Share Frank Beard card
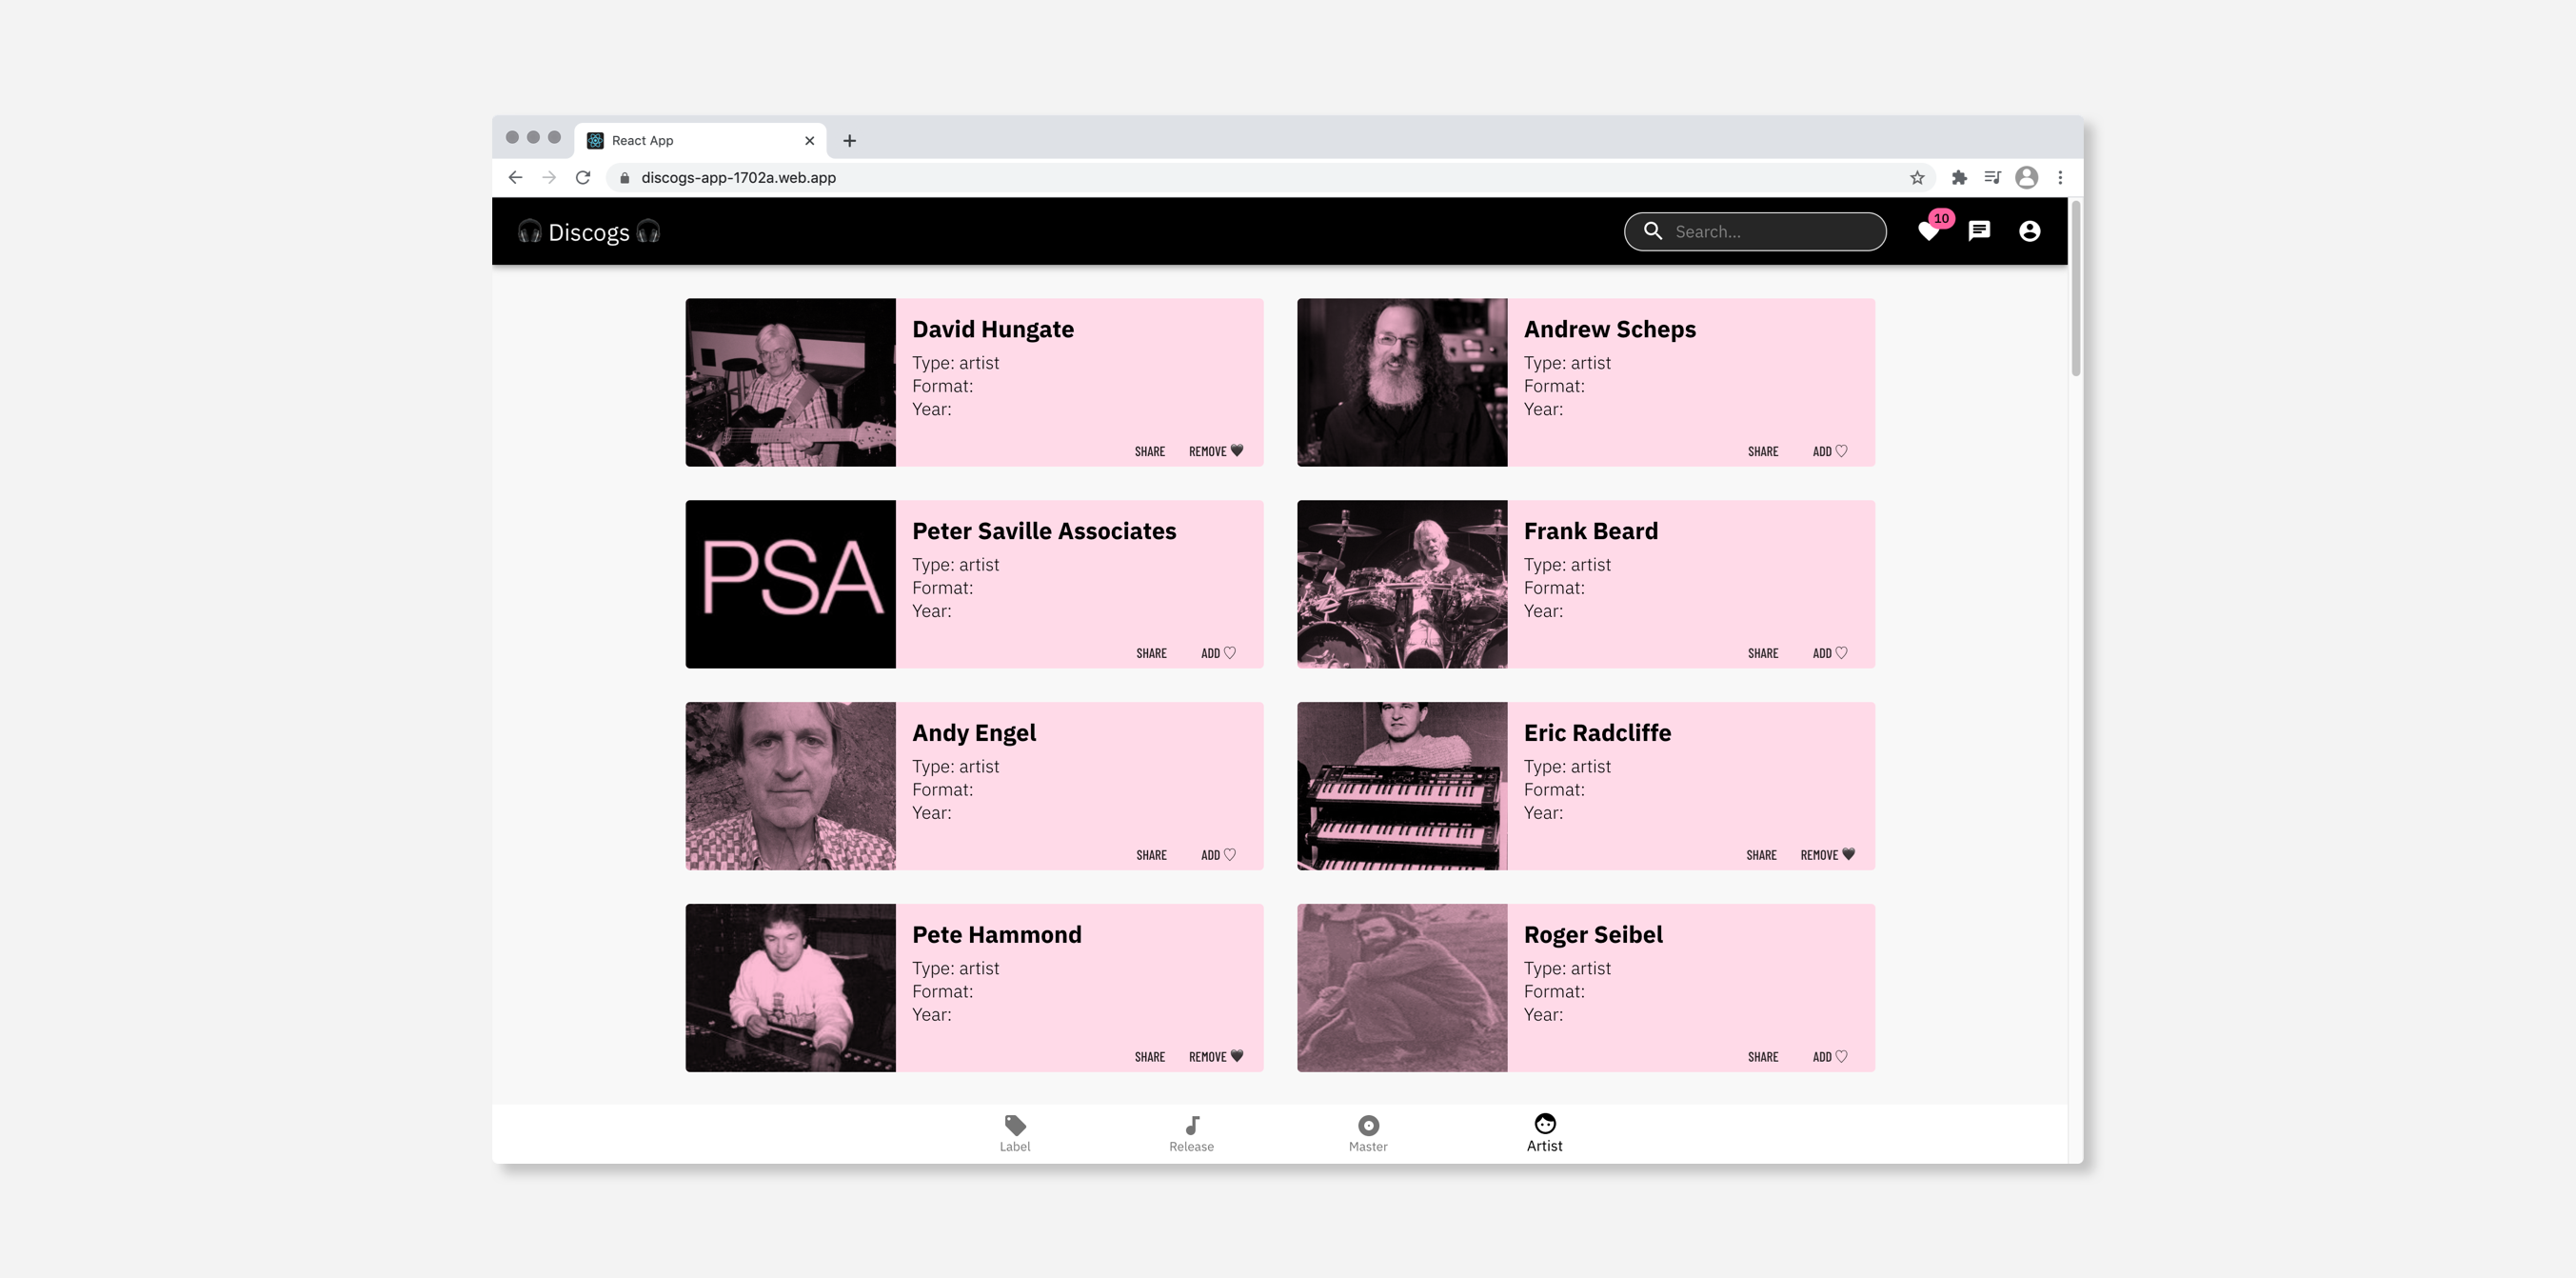 pyautogui.click(x=1762, y=653)
